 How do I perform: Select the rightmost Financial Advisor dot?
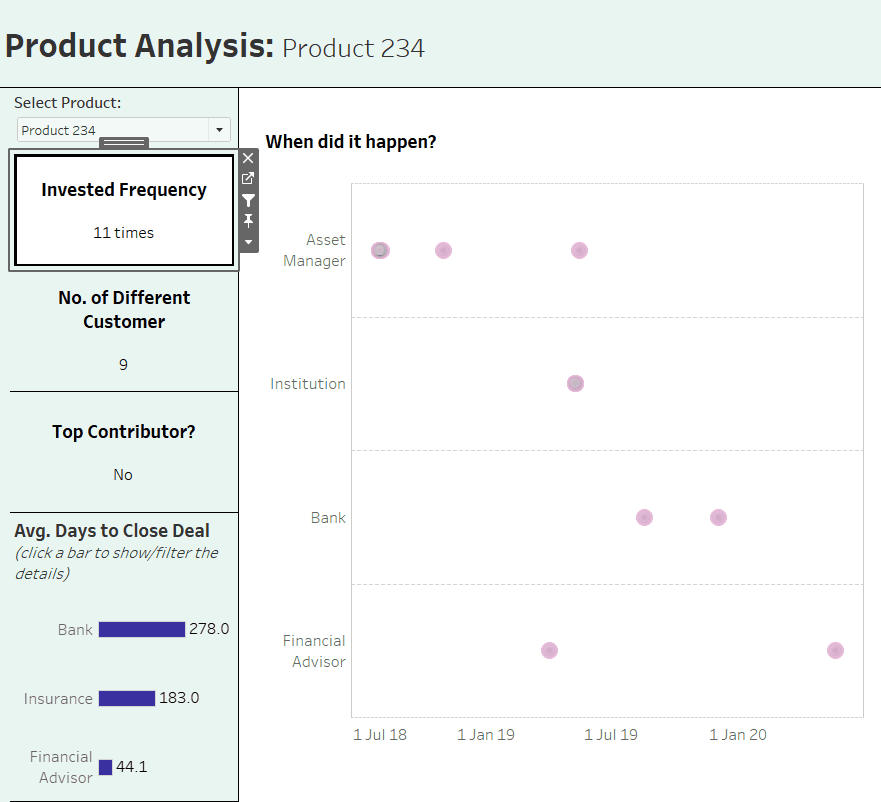coord(835,650)
